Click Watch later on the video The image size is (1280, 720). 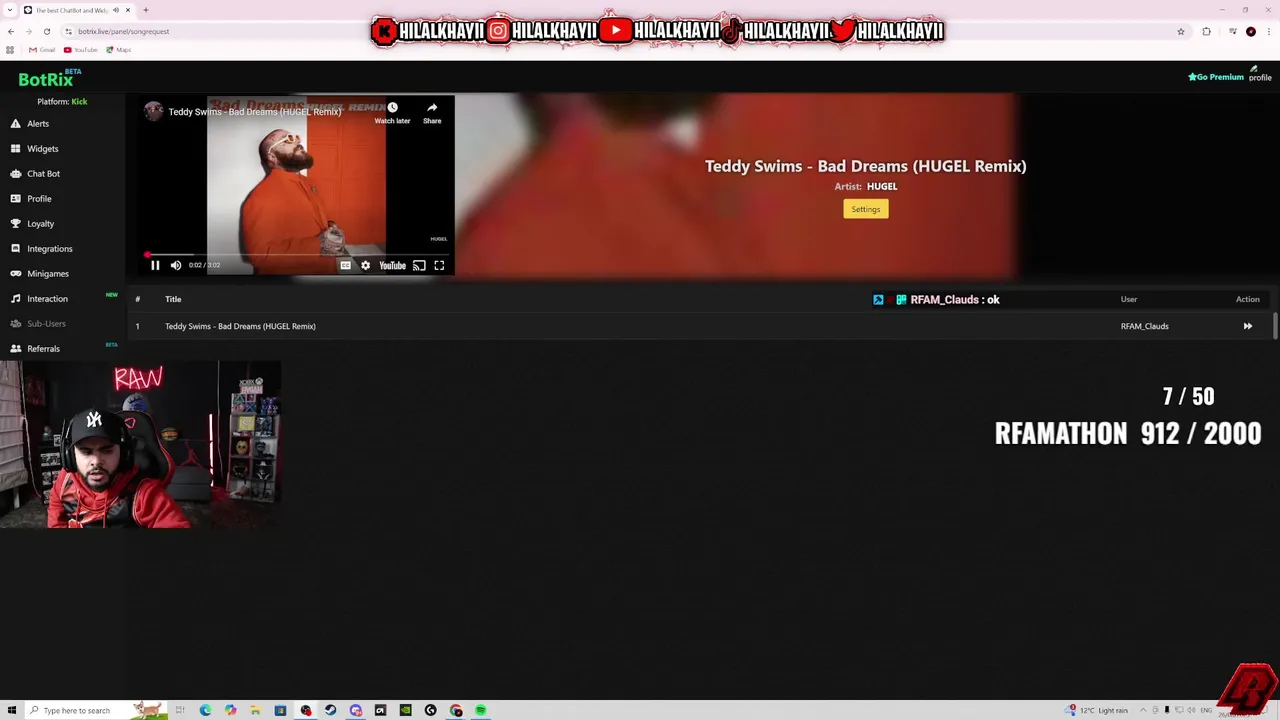click(392, 112)
